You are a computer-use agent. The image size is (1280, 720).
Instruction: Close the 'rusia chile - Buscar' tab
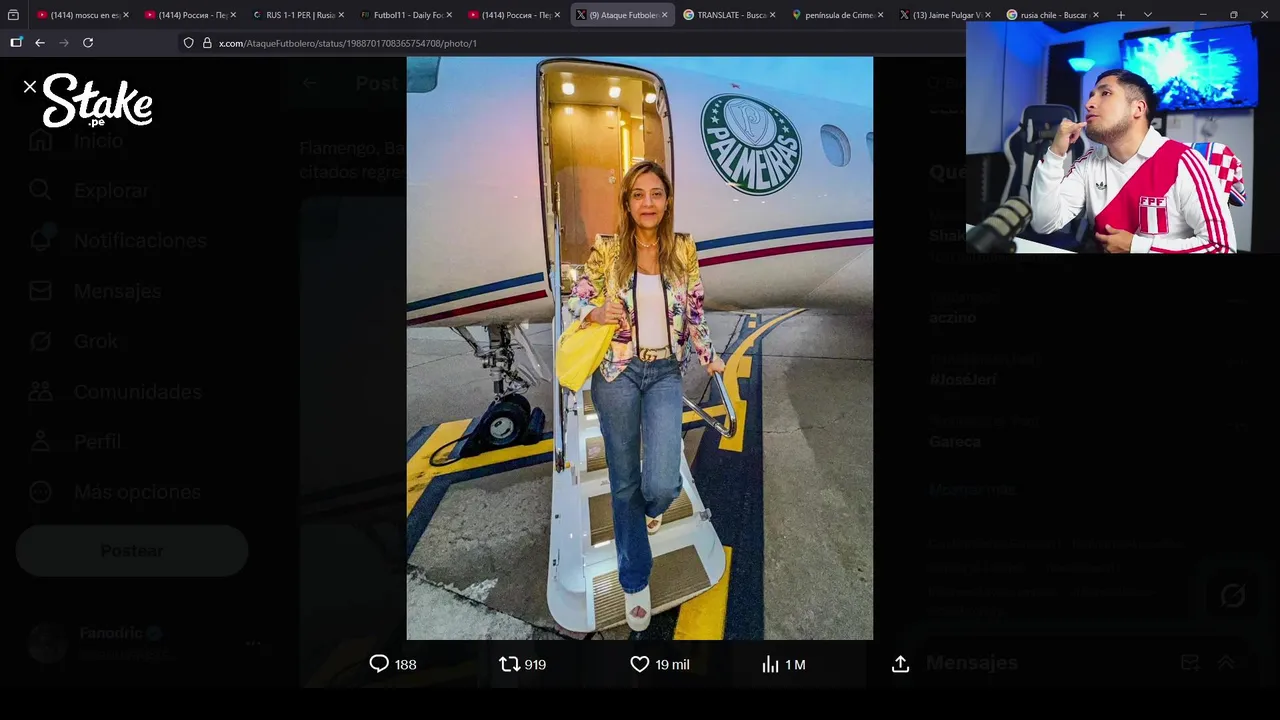[x=1096, y=15]
